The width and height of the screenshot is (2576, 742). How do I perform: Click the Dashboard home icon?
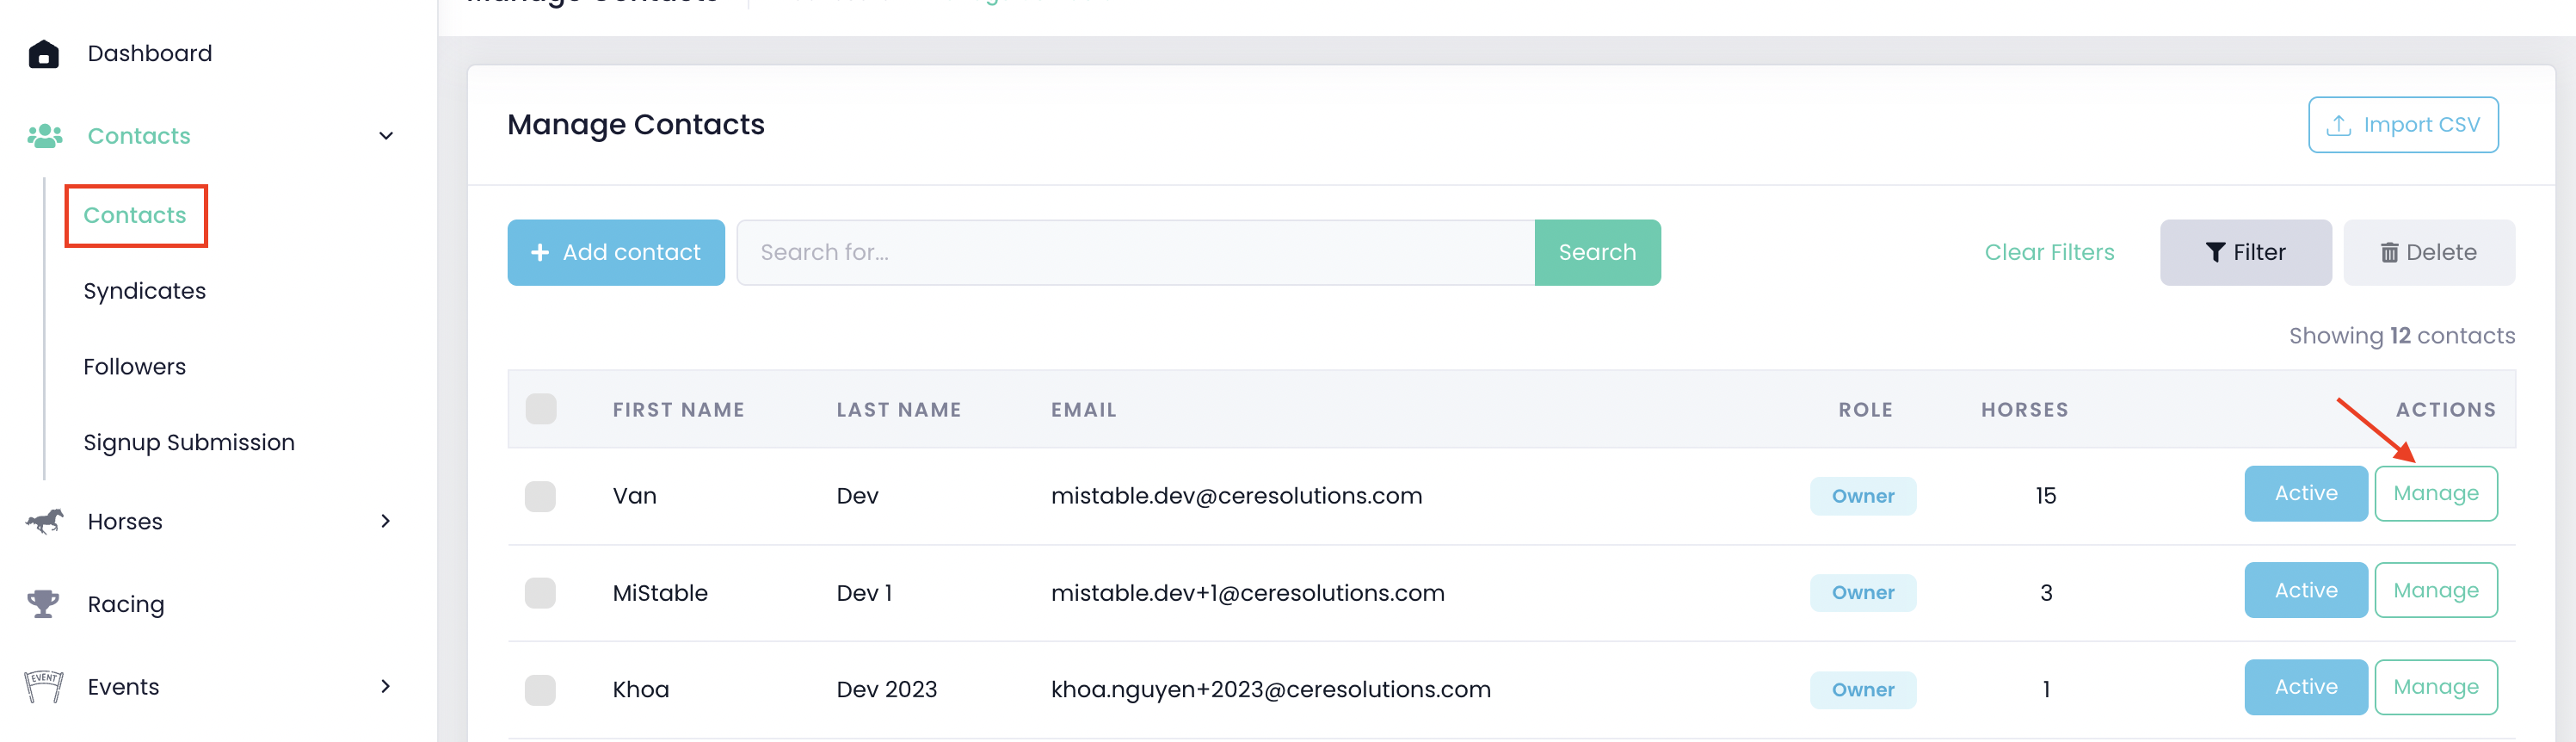point(43,54)
